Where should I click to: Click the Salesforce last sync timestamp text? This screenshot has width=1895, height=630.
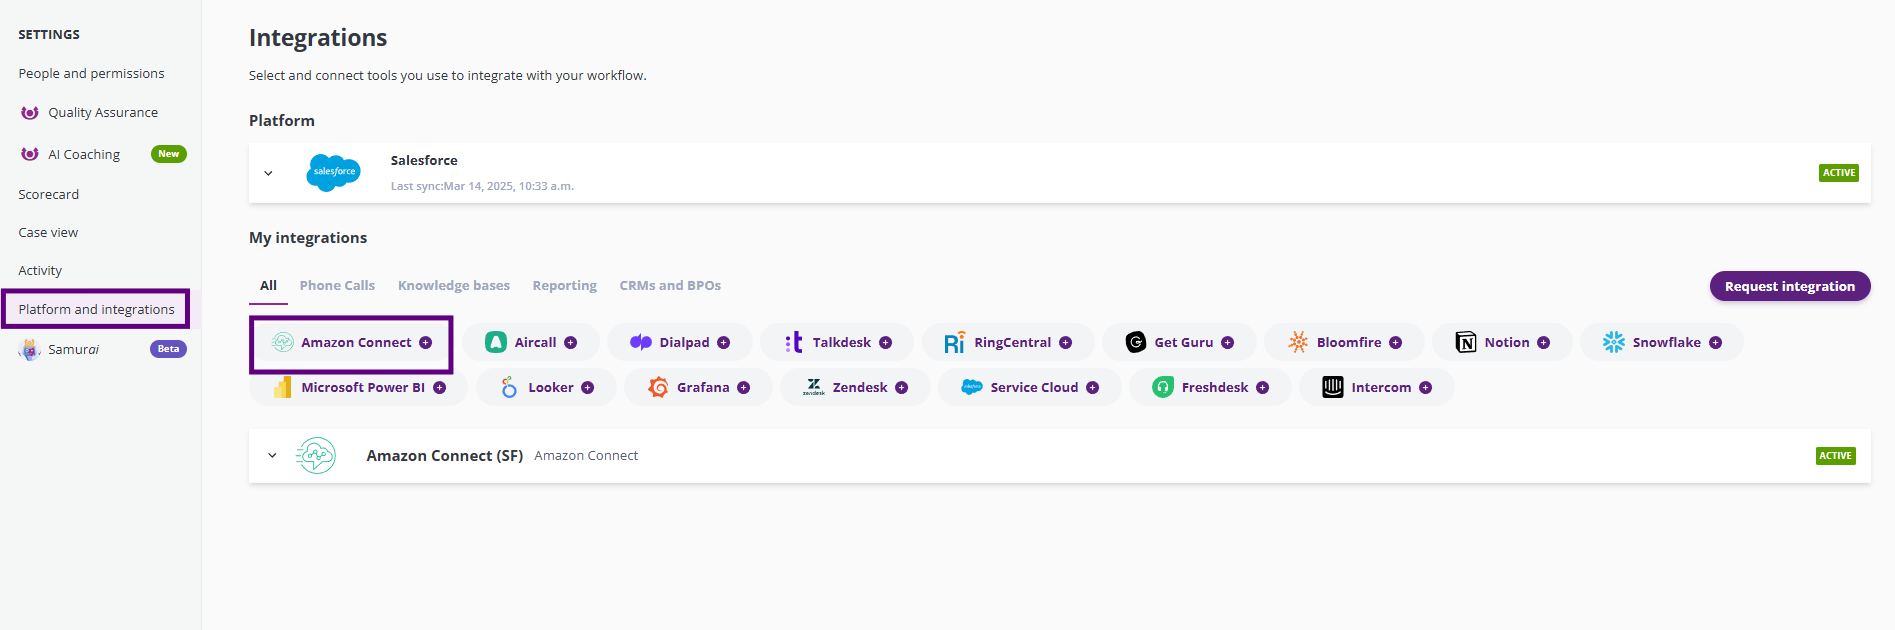click(482, 187)
